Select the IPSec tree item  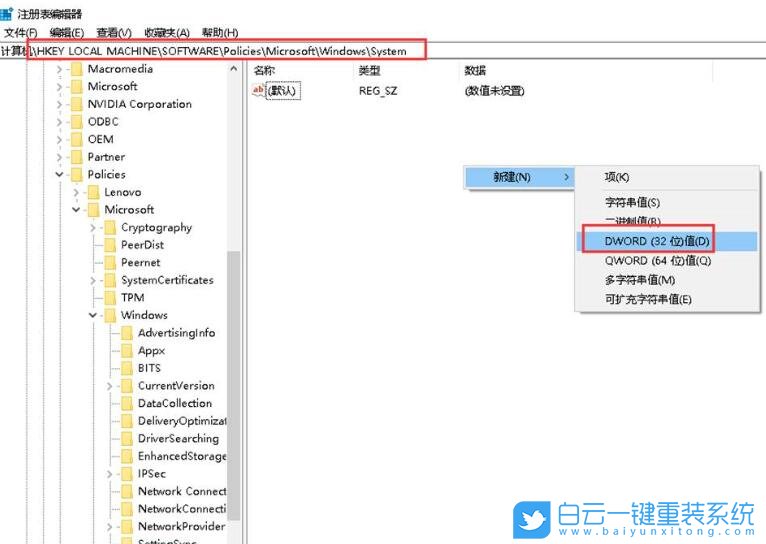(151, 474)
